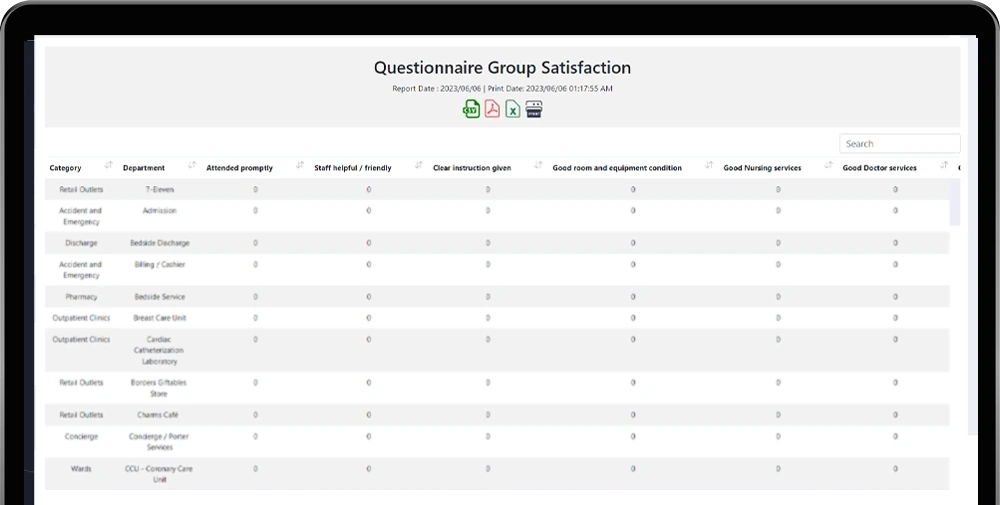Select the 7-Eleven department row
The width and height of the screenshot is (1000, 505).
point(160,189)
